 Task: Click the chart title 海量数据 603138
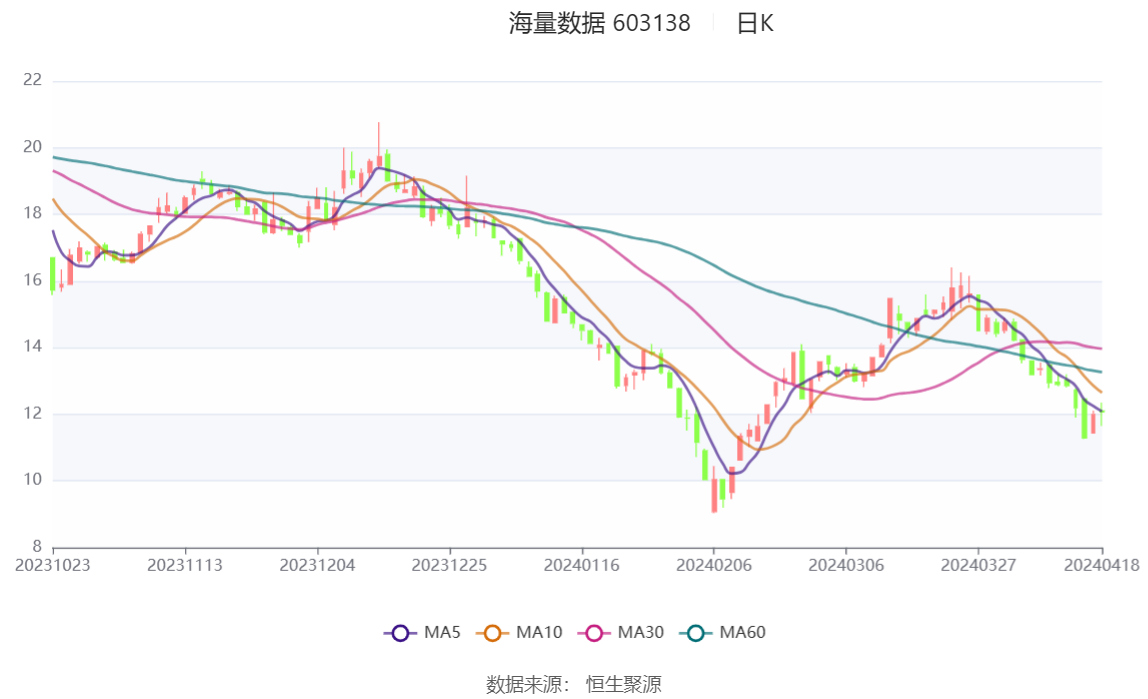(599, 24)
